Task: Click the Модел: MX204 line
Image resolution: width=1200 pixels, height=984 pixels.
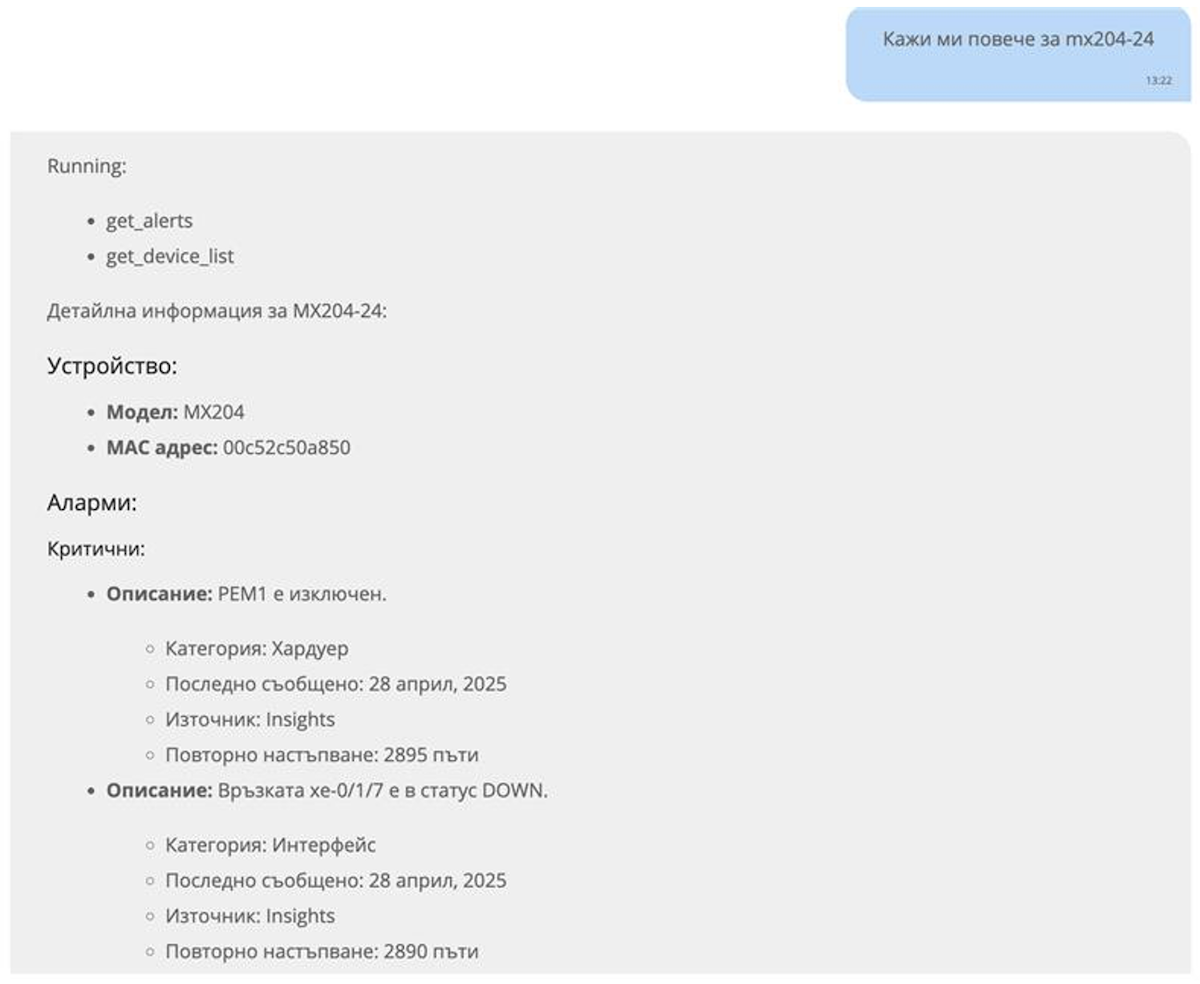Action: (x=175, y=412)
